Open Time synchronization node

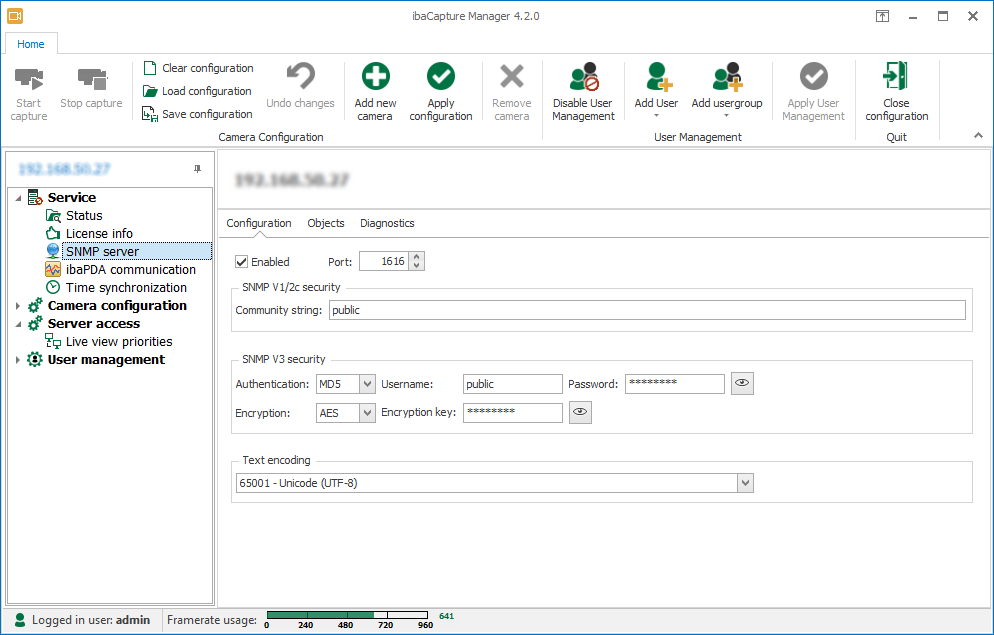[126, 288]
